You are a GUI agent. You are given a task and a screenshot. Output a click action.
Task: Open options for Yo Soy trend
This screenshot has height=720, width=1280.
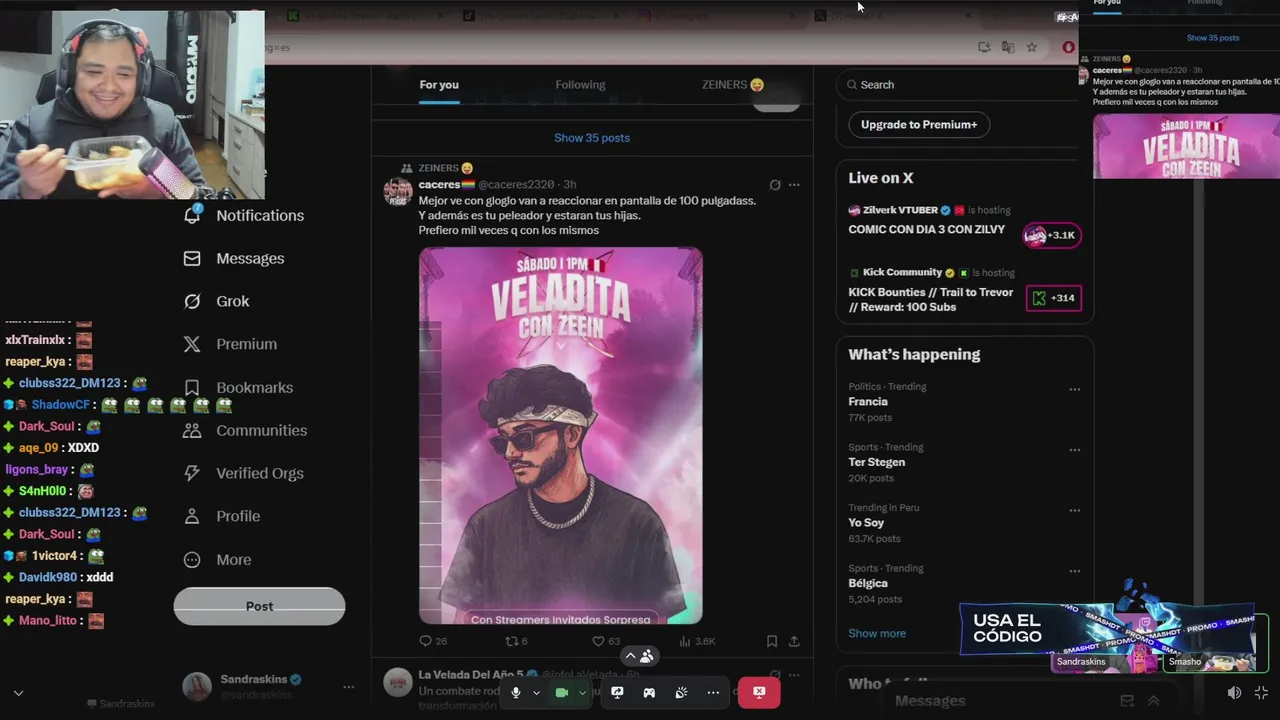(1074, 510)
